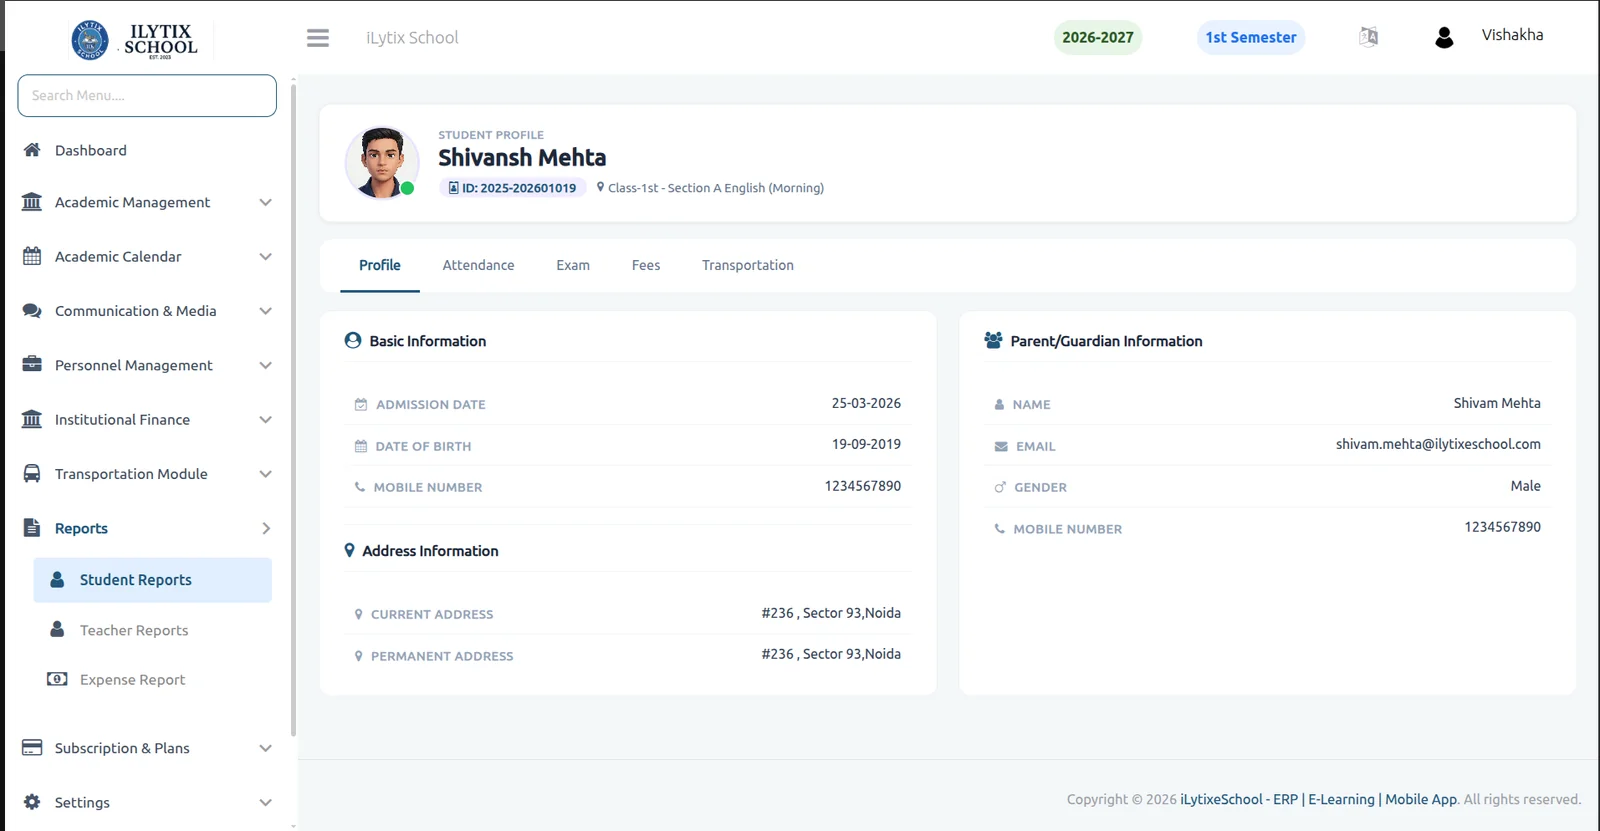The width and height of the screenshot is (1600, 831).
Task: Click the hamburger menu toggle icon
Action: (318, 38)
